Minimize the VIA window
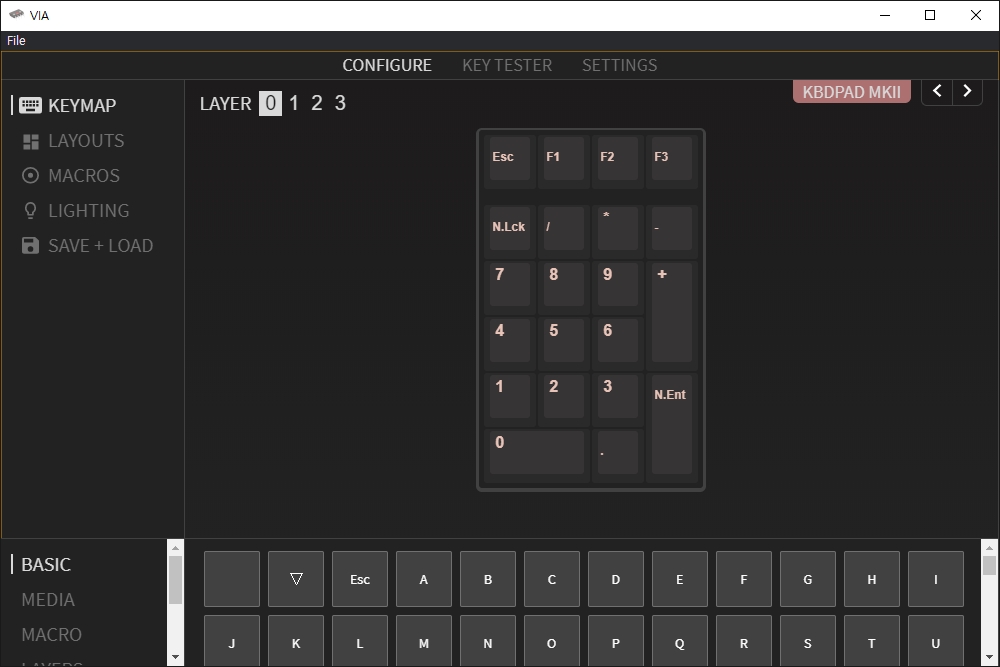The height and width of the screenshot is (667, 1000). (x=885, y=15)
